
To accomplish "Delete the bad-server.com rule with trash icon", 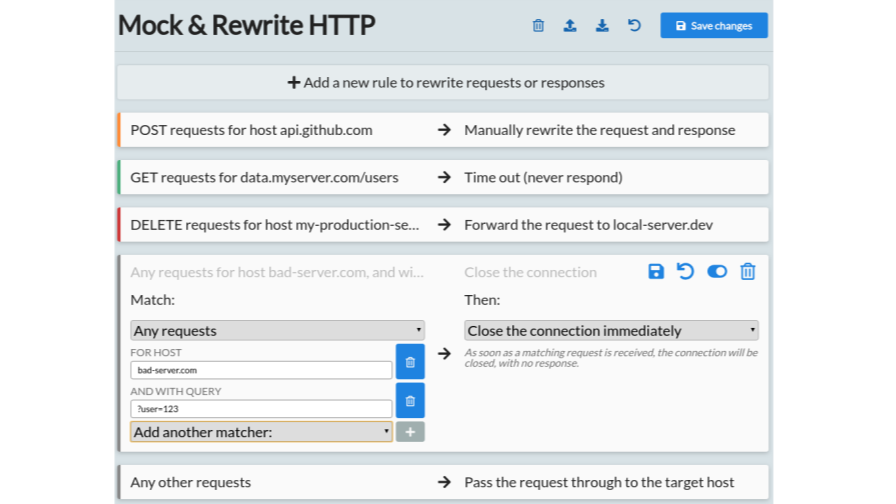I will tap(747, 271).
